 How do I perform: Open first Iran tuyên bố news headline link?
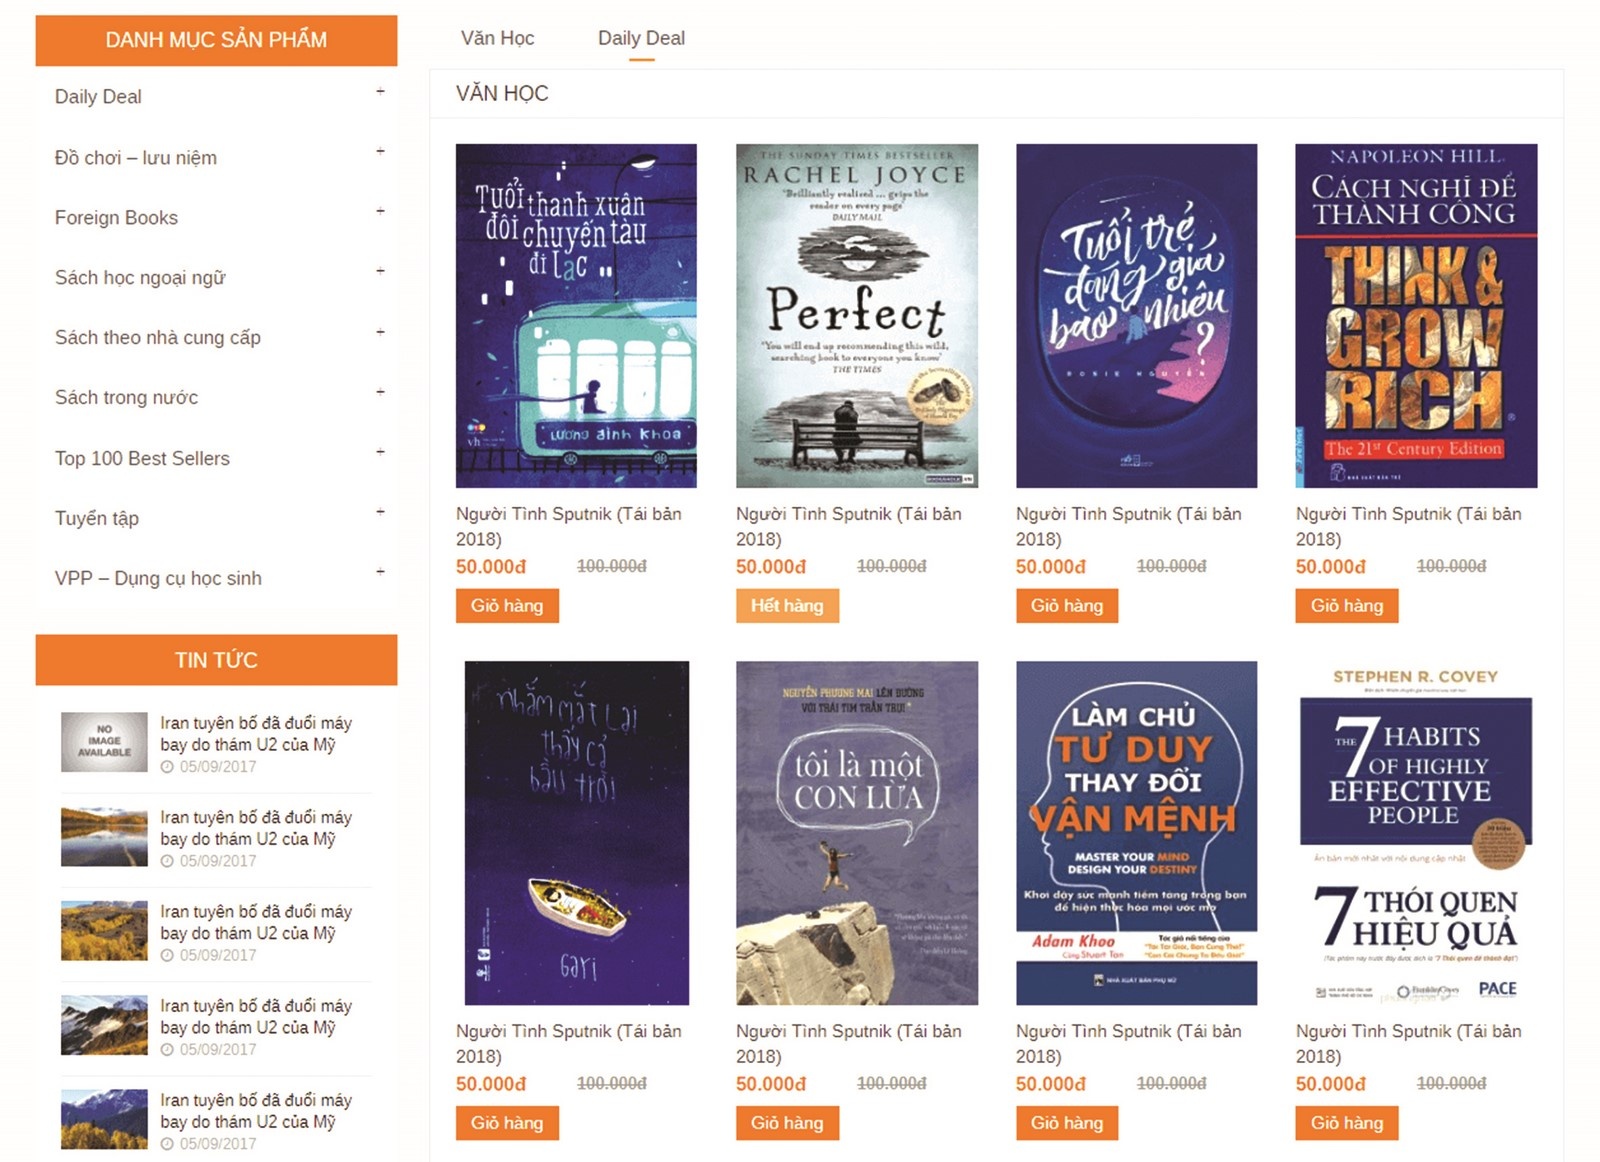256,733
